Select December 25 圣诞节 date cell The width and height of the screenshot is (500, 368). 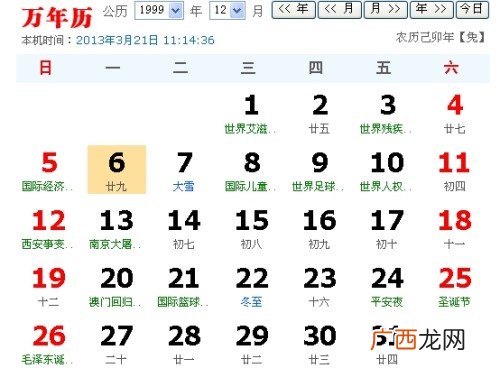[455, 286]
